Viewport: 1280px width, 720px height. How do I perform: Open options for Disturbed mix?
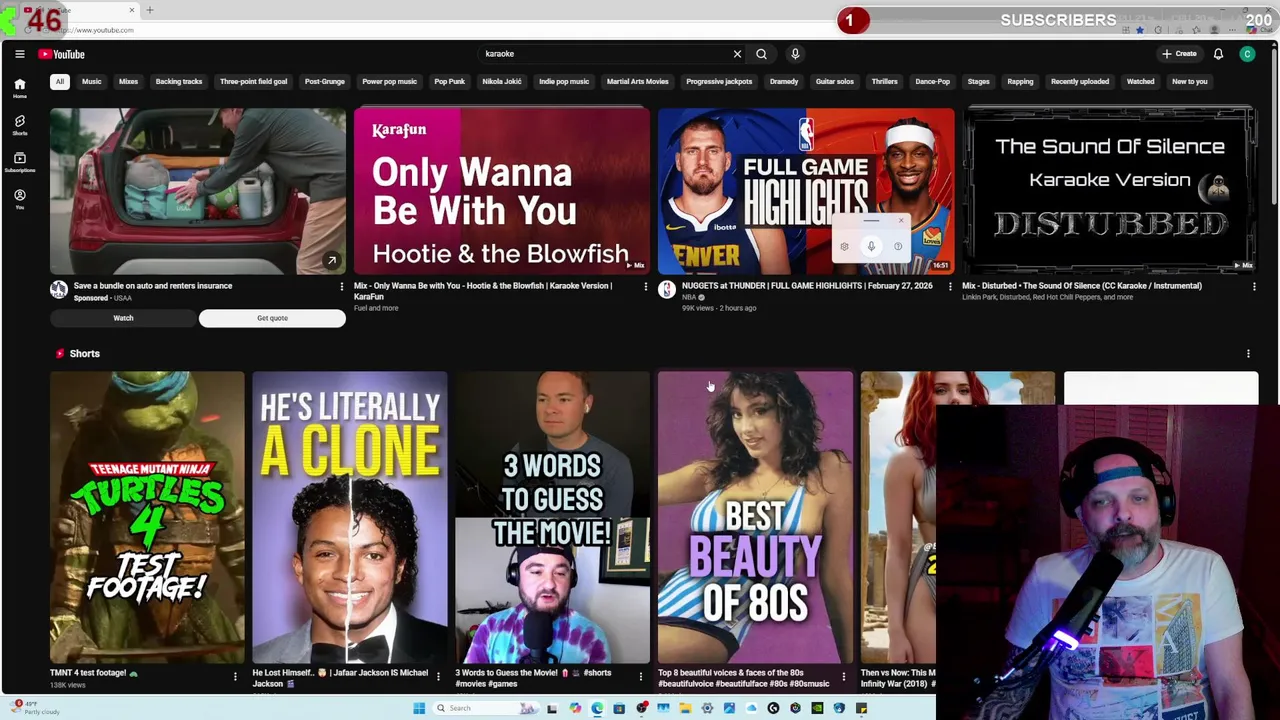(1254, 287)
